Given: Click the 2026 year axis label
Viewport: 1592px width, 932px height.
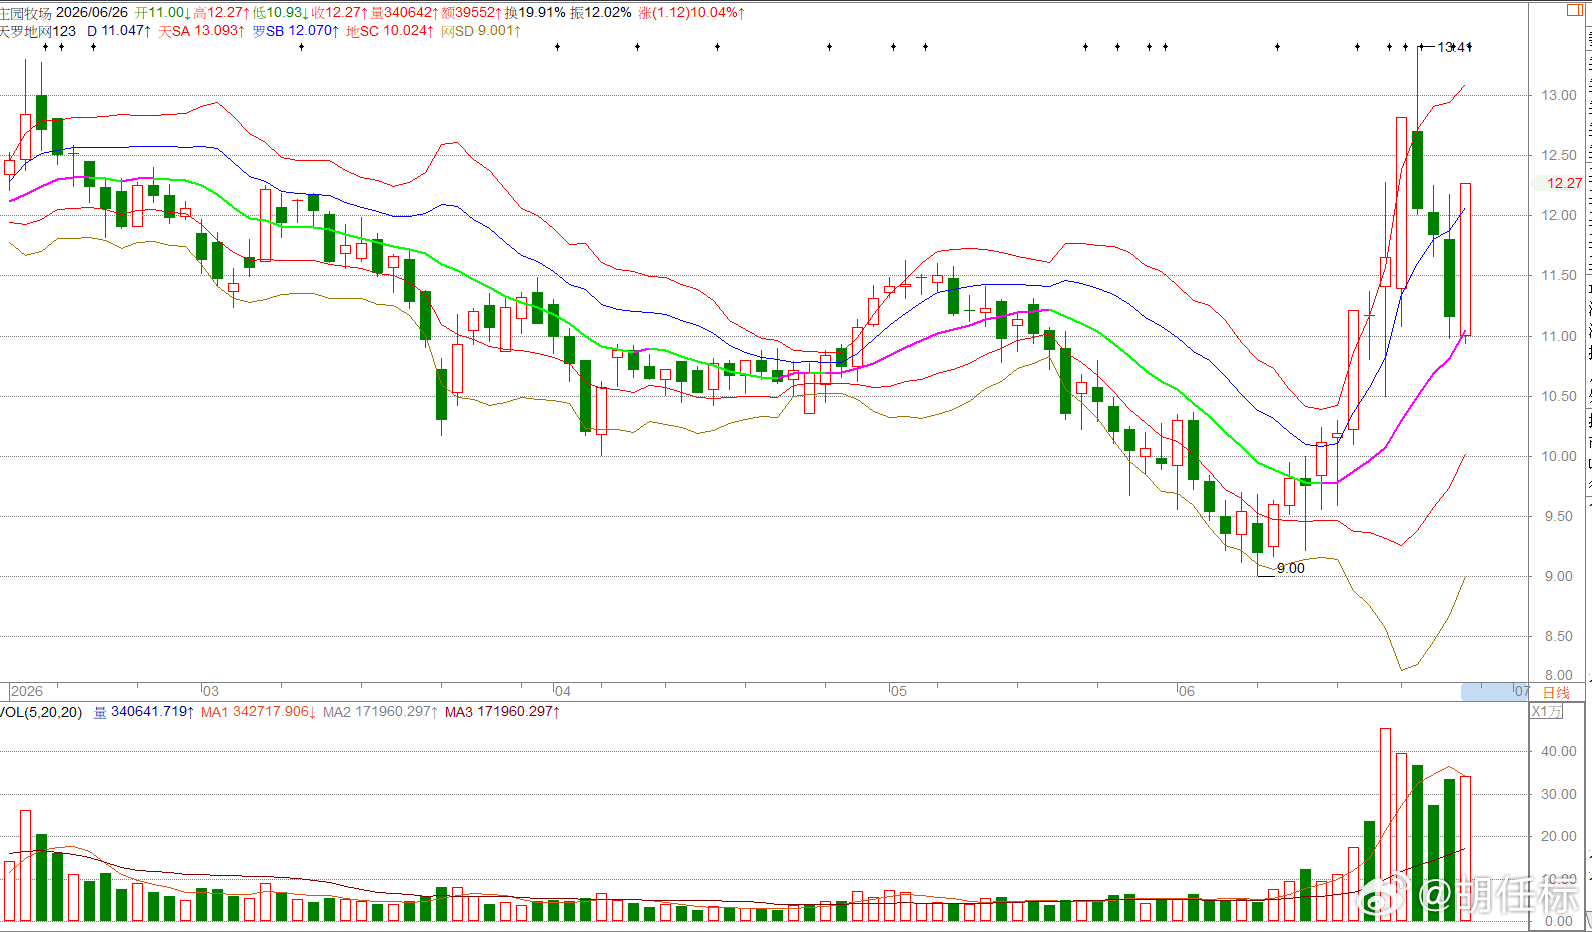Looking at the screenshot, I should [27, 691].
